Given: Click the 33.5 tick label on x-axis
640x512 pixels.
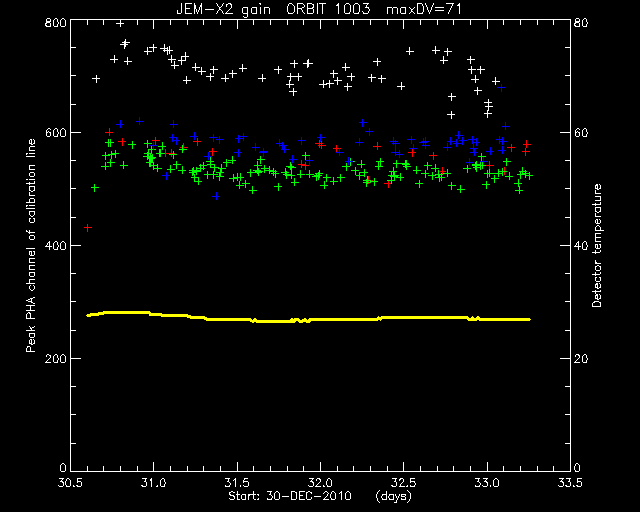Looking at the screenshot, I should click(570, 483).
